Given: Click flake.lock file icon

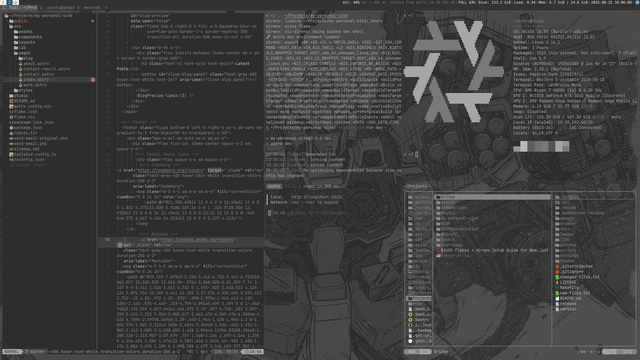Looking at the screenshot, I should coord(11,111).
